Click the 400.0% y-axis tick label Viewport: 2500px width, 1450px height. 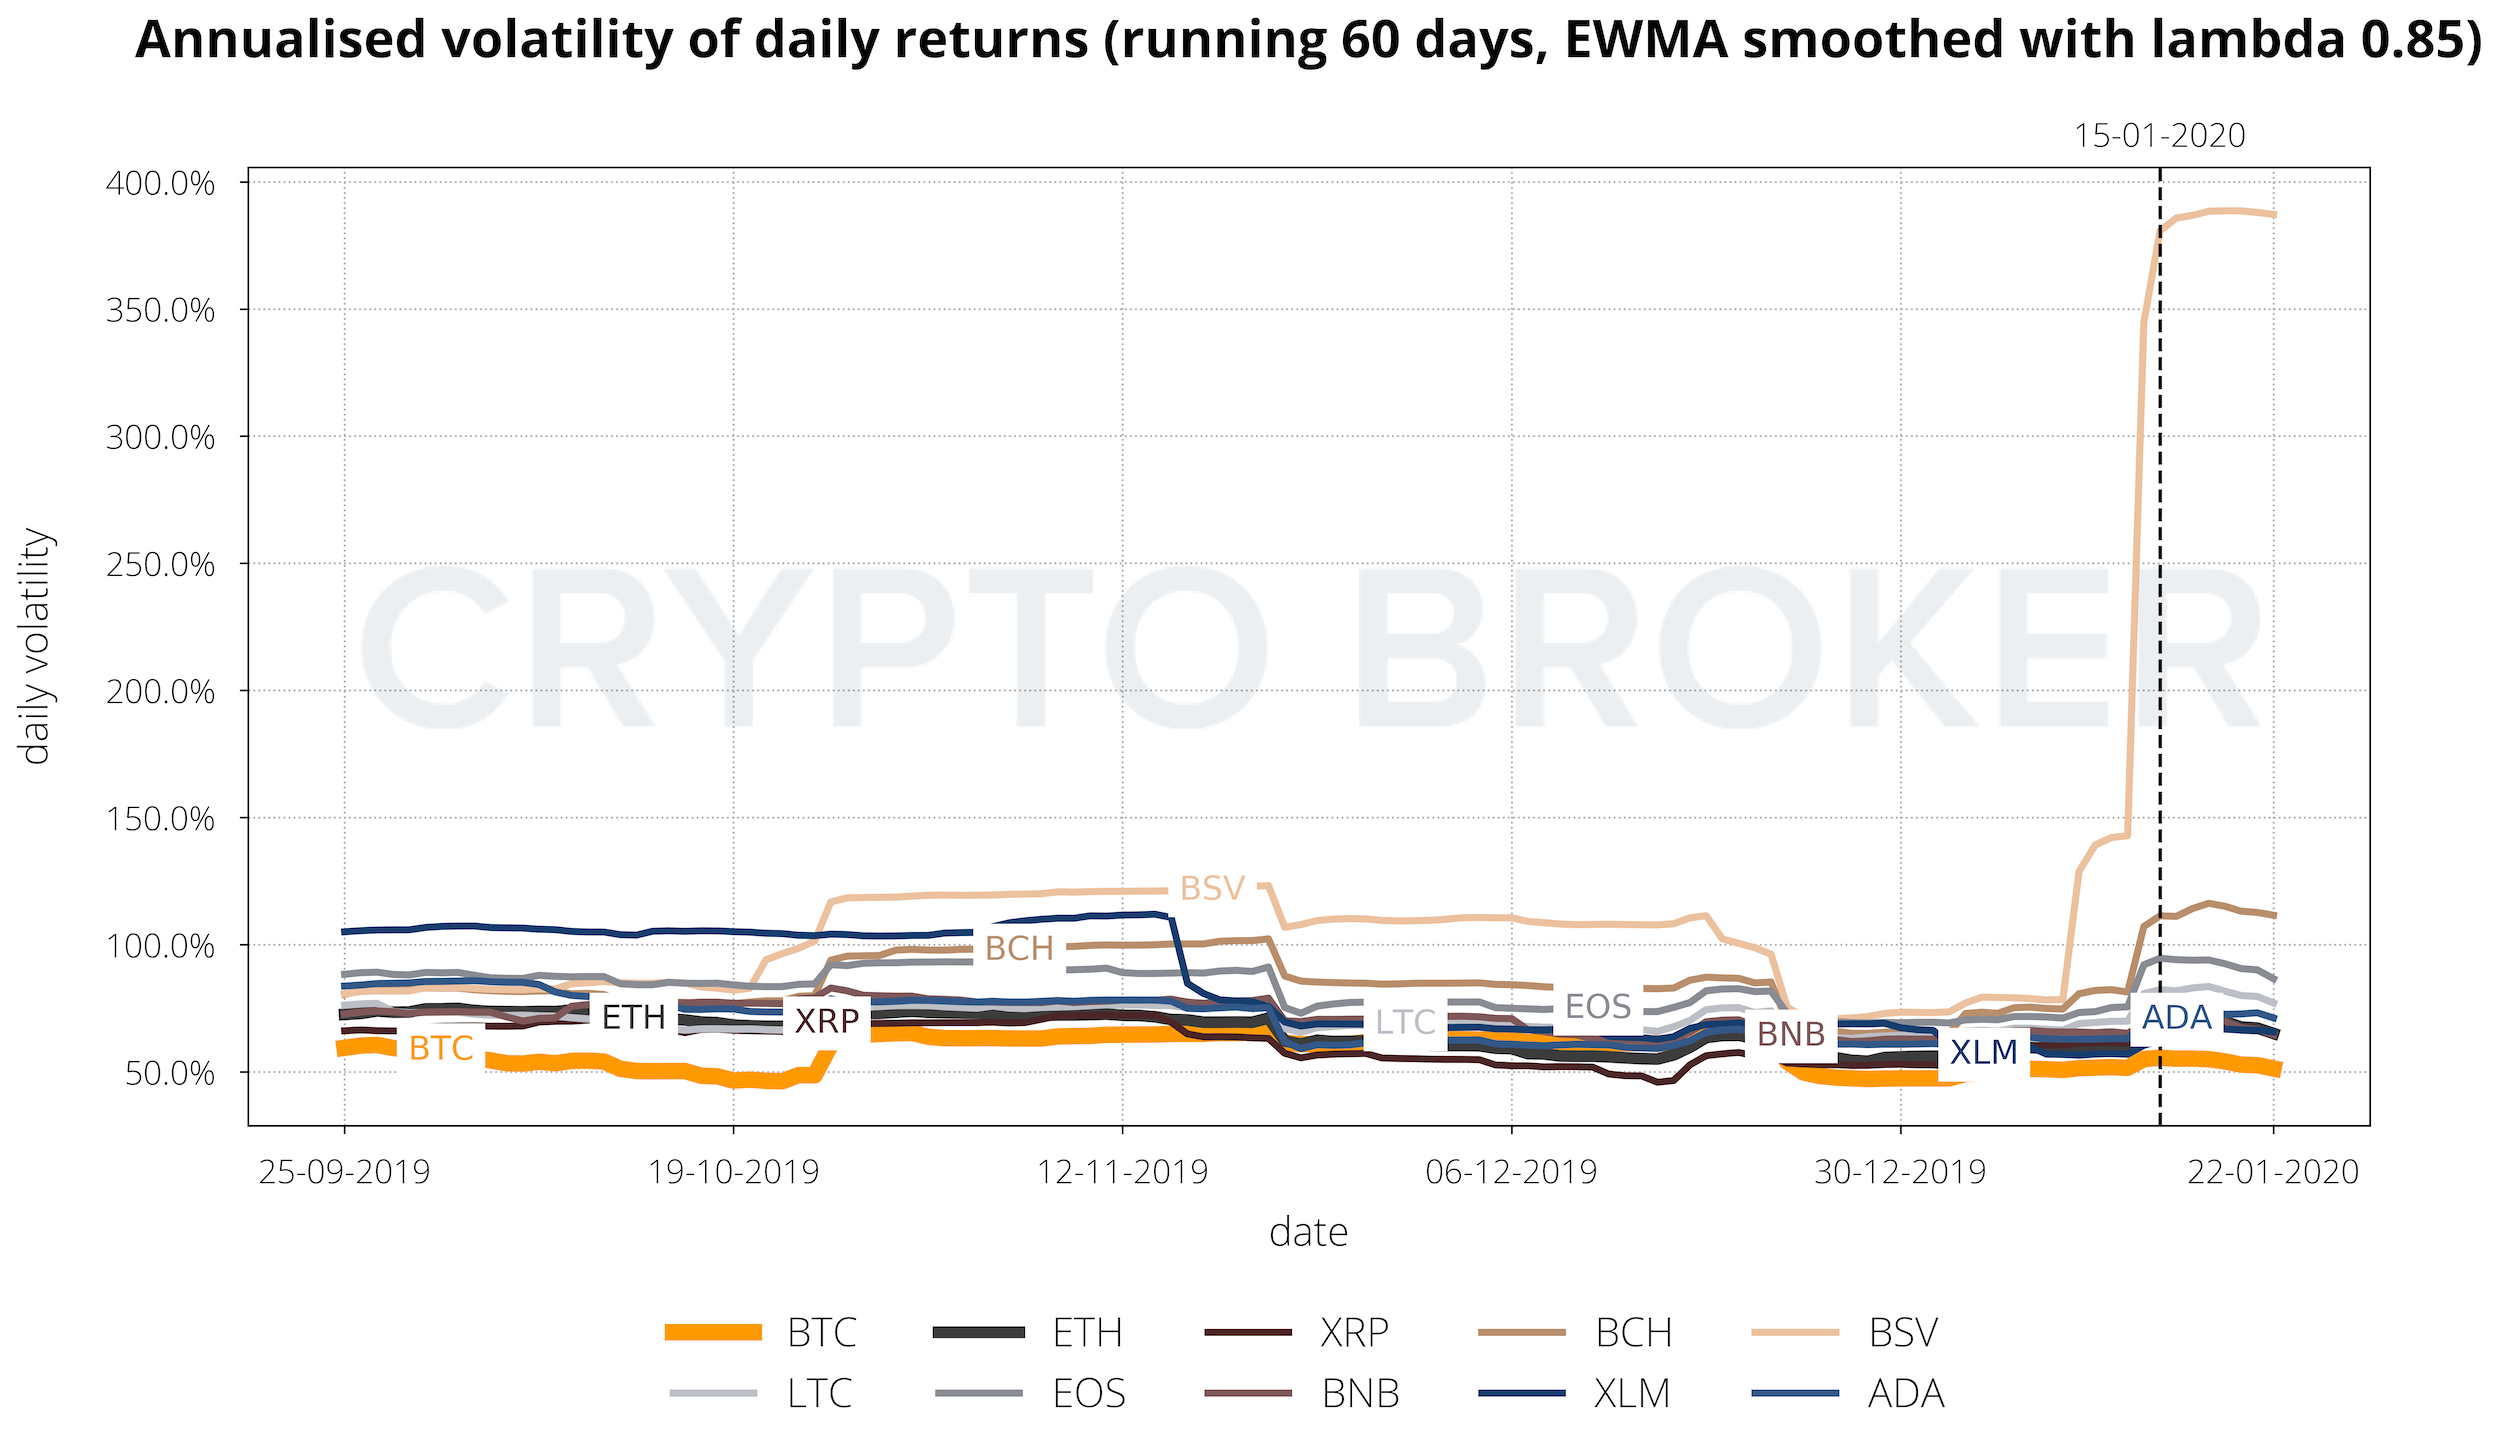tap(160, 184)
